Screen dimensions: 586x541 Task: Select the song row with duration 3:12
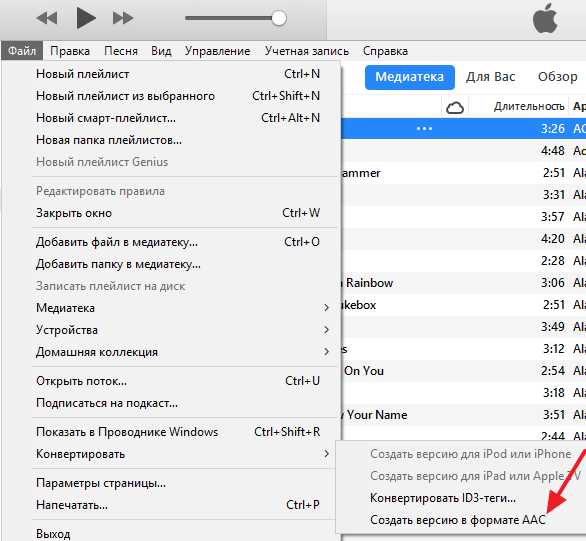[x=464, y=349]
